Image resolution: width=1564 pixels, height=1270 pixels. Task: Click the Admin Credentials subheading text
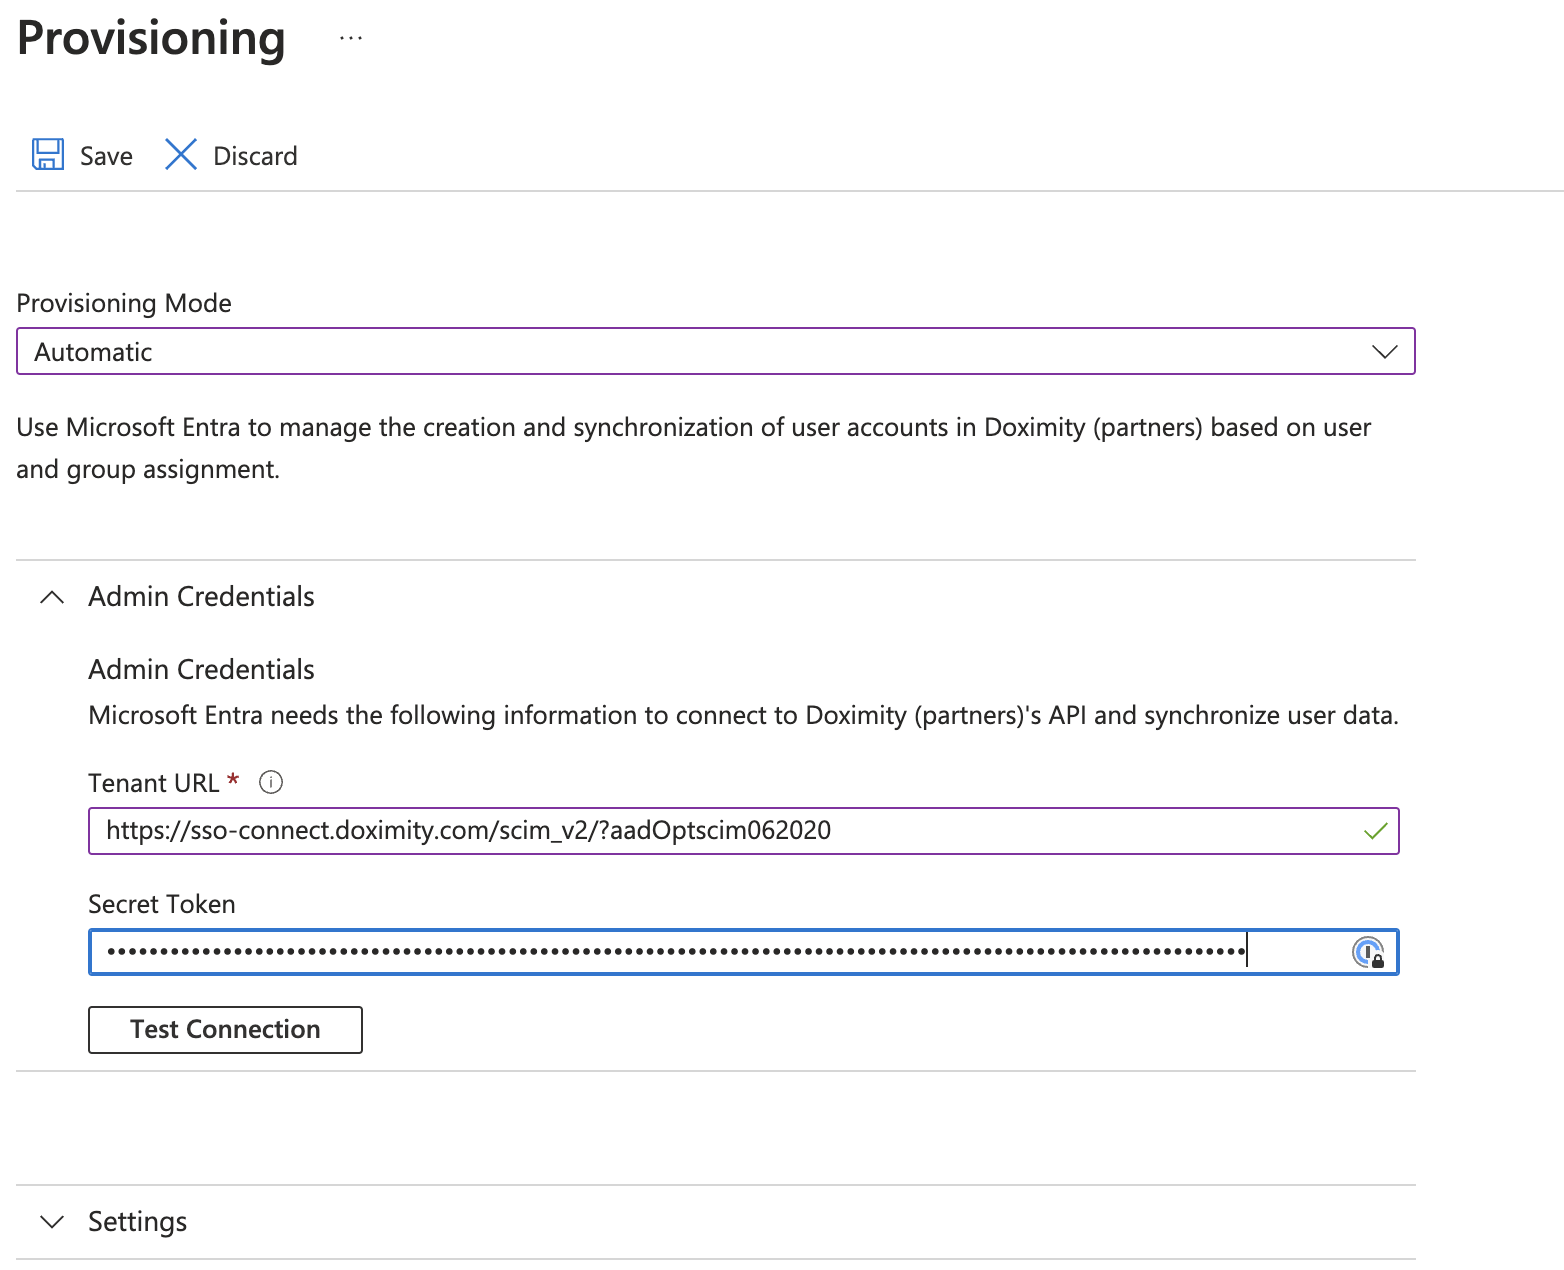pyautogui.click(x=202, y=670)
